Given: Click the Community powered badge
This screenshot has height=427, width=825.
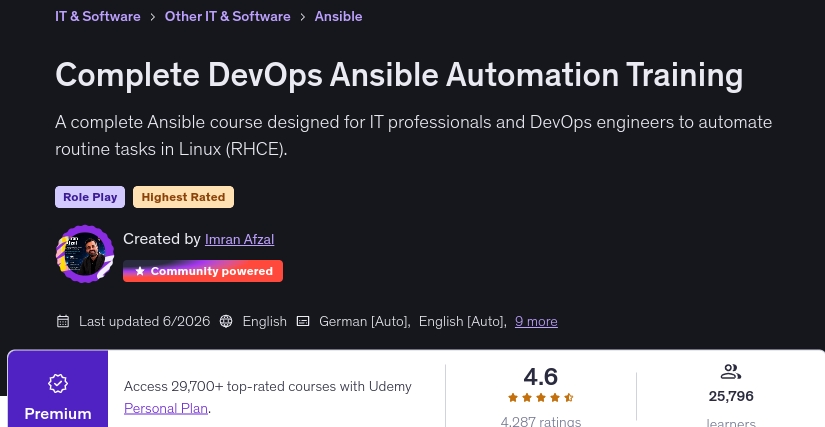Looking at the screenshot, I should click(203, 271).
